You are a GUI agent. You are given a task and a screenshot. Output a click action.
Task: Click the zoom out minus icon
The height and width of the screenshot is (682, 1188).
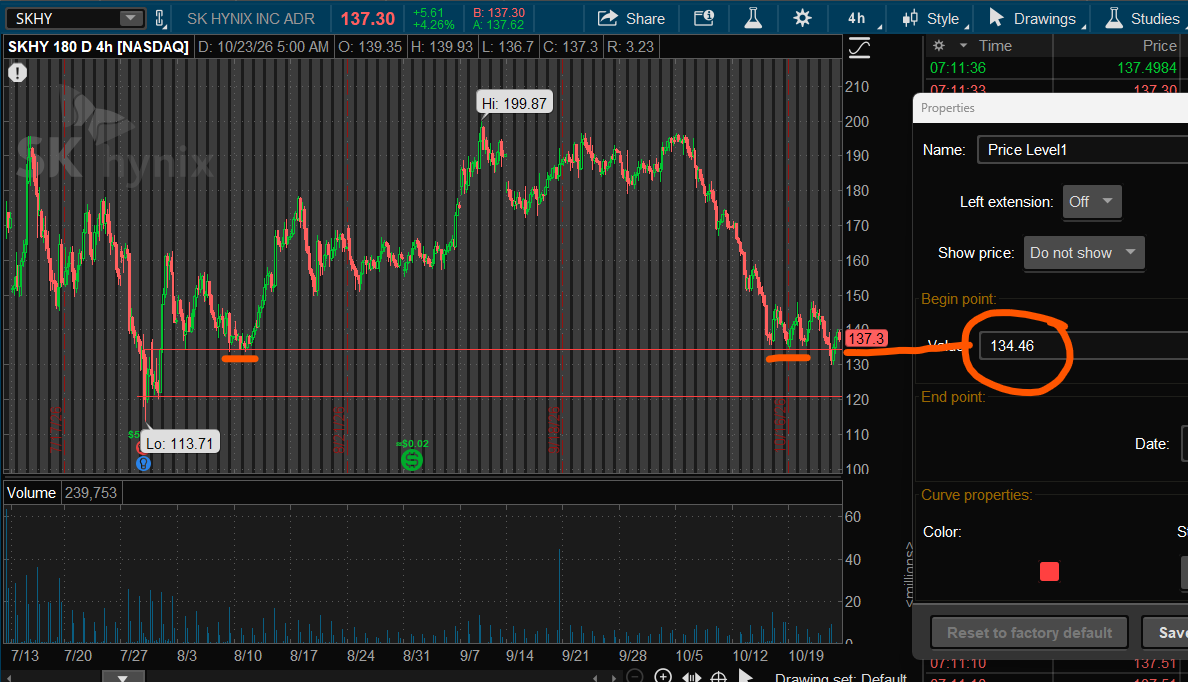[x=636, y=676]
